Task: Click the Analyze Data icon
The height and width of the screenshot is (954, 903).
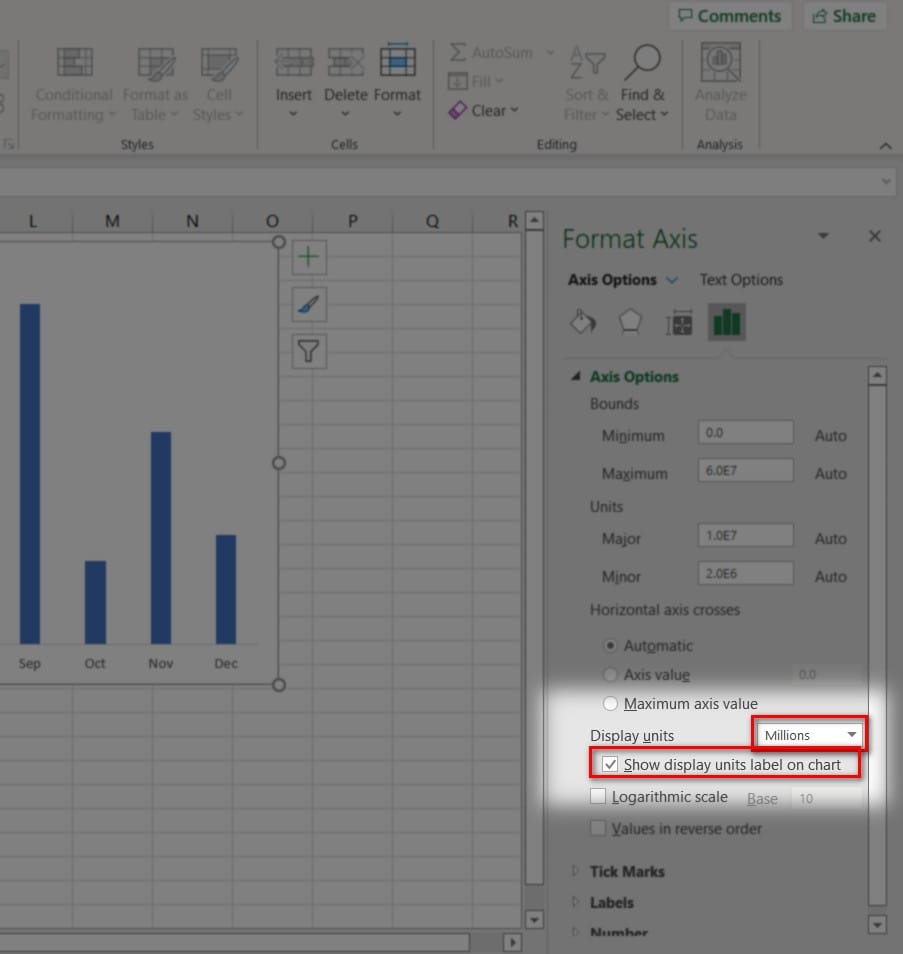Action: pos(720,82)
